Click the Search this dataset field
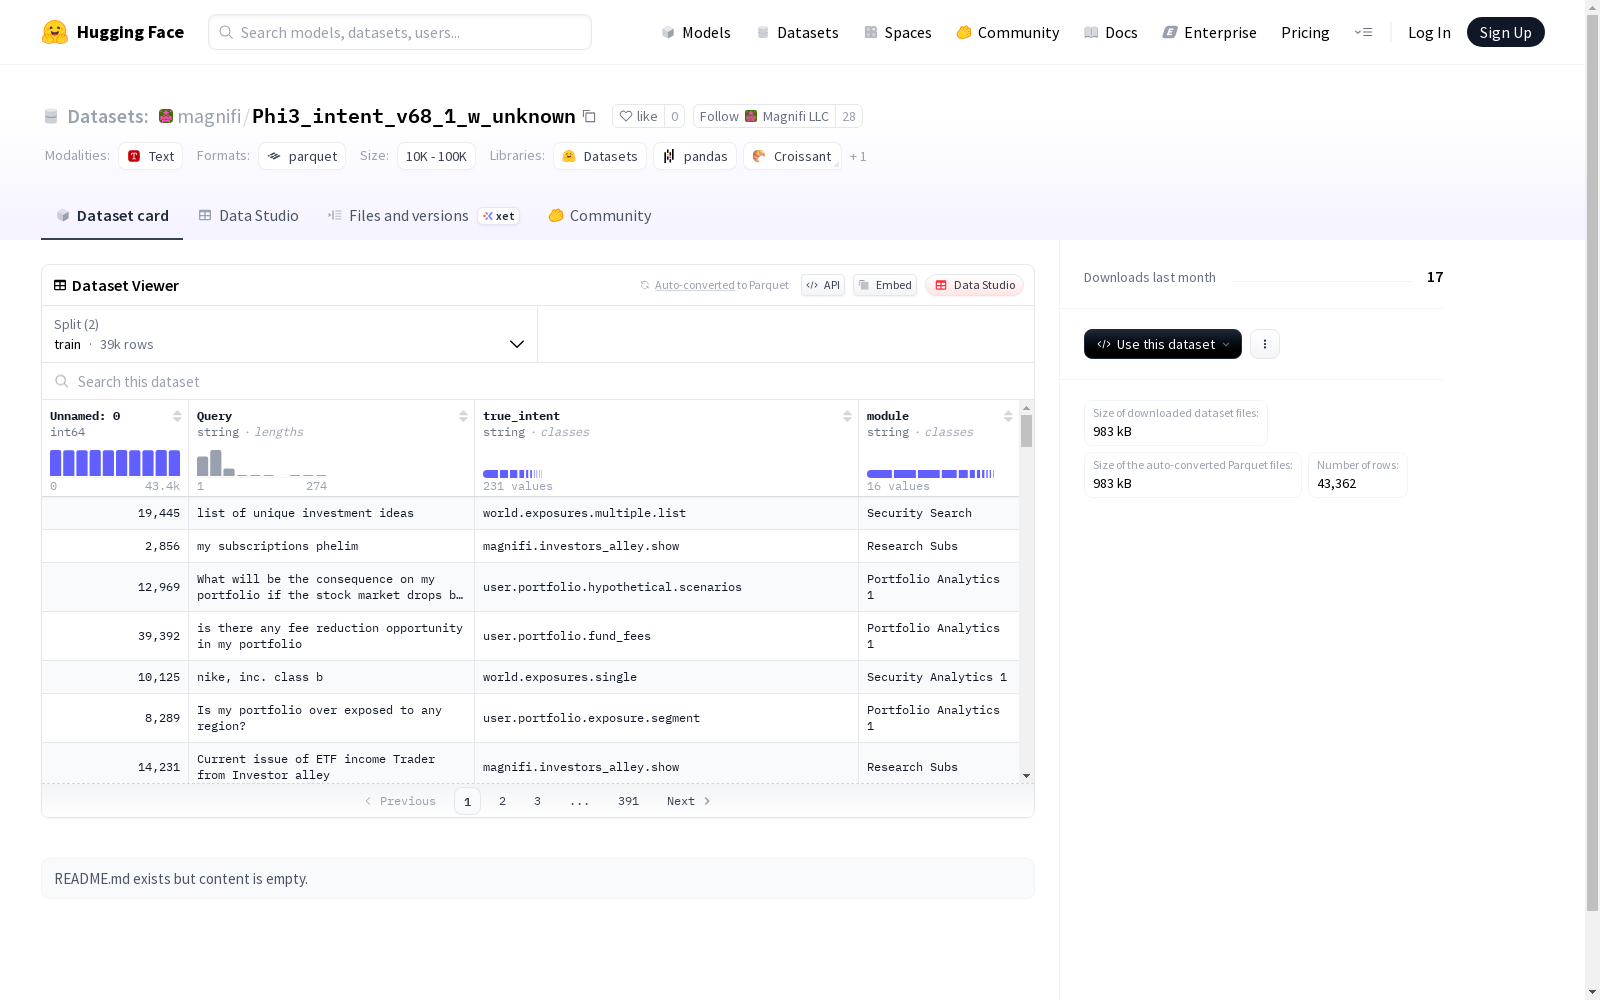The height and width of the screenshot is (1000, 1600). click(538, 381)
